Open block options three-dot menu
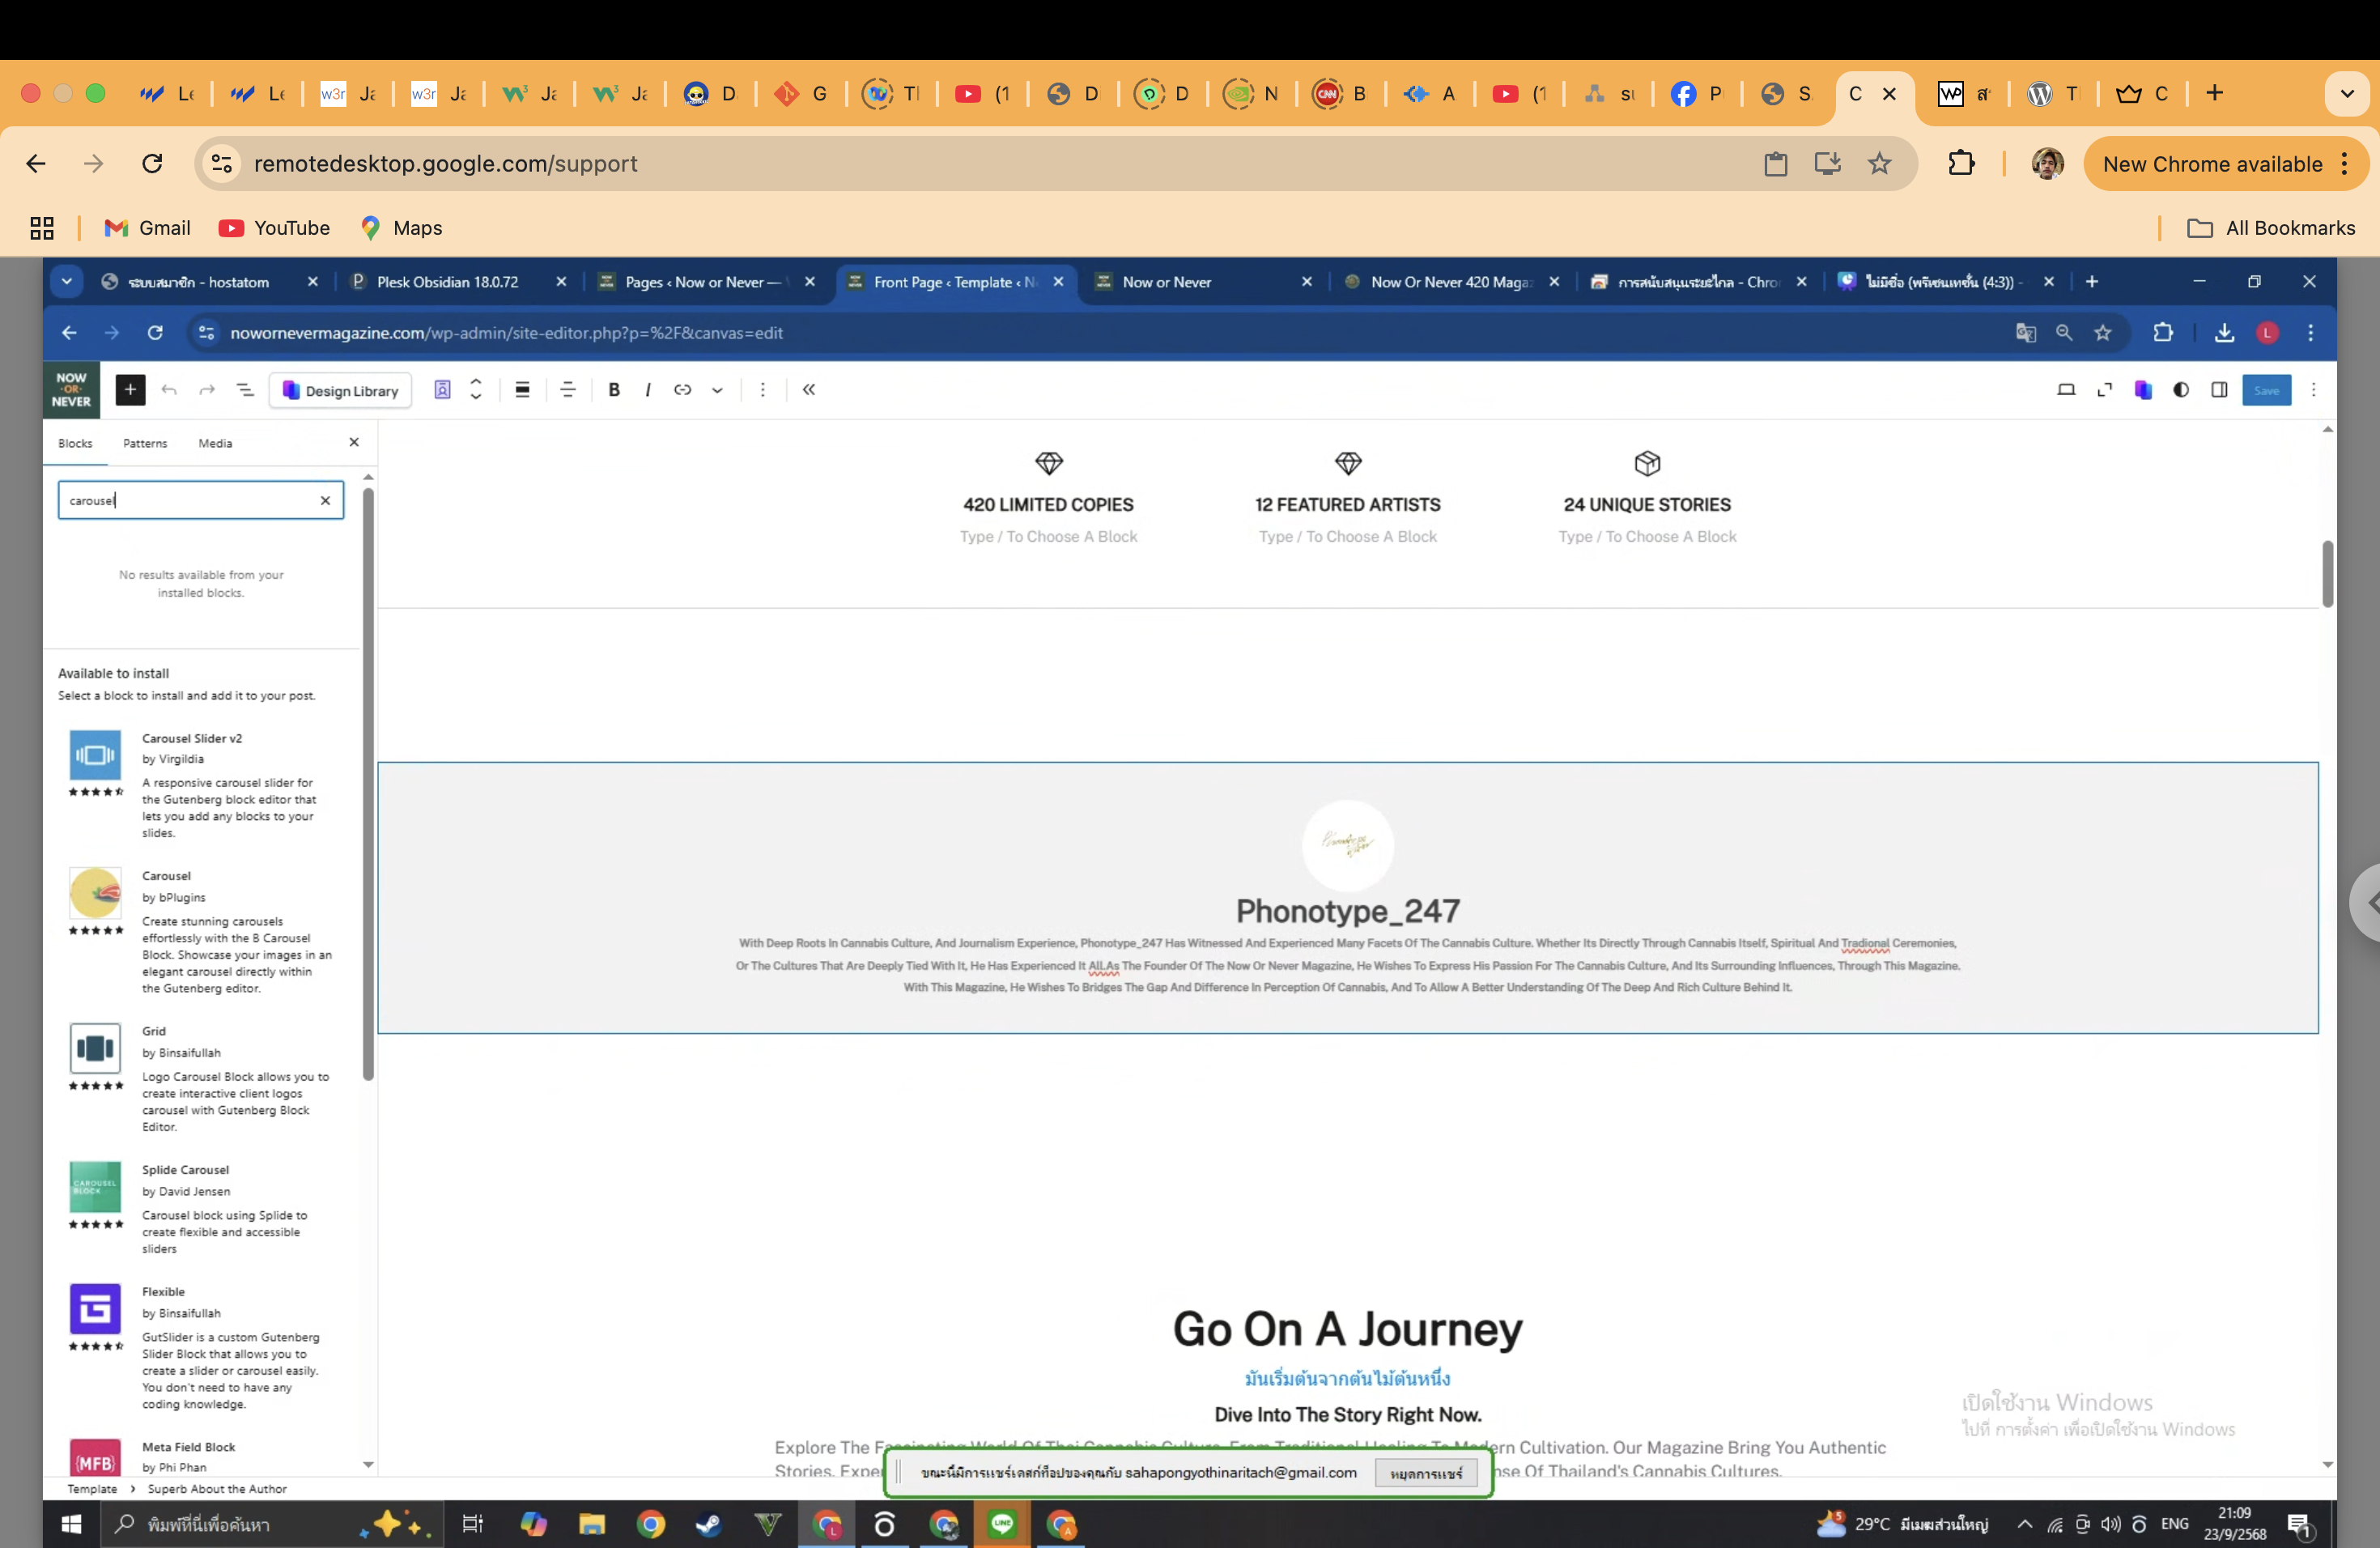This screenshot has height=1548, width=2380. [x=763, y=390]
